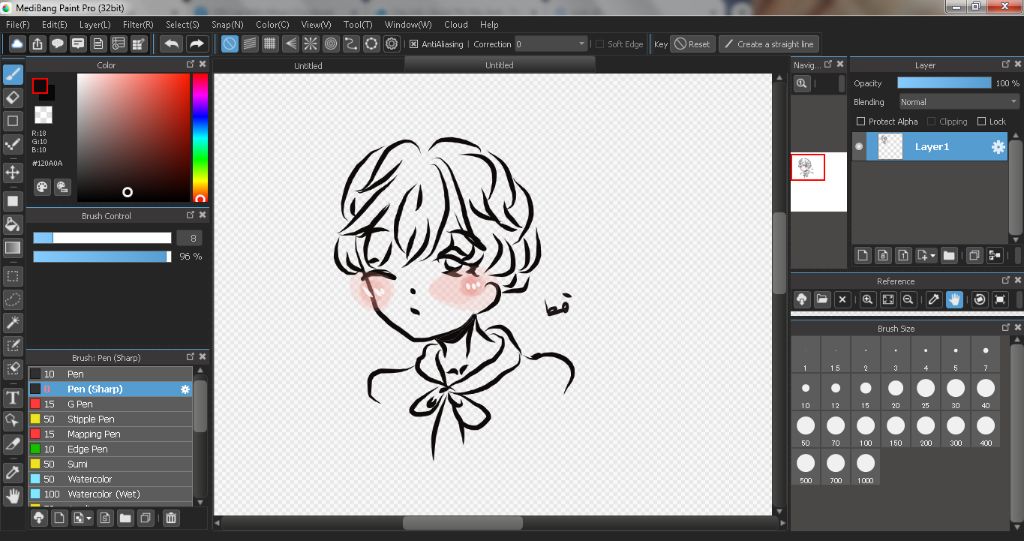1024x541 pixels.
Task: Open snap settings gear icon
Action: [x=392, y=44]
